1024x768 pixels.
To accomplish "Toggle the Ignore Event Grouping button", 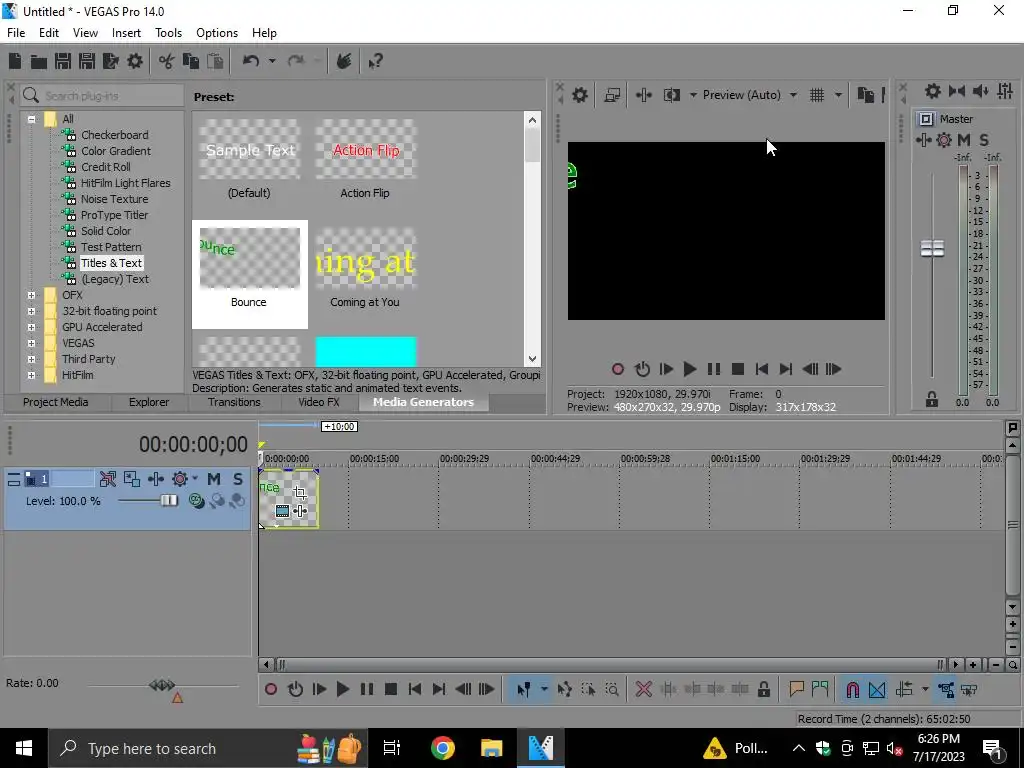I will [x=969, y=690].
